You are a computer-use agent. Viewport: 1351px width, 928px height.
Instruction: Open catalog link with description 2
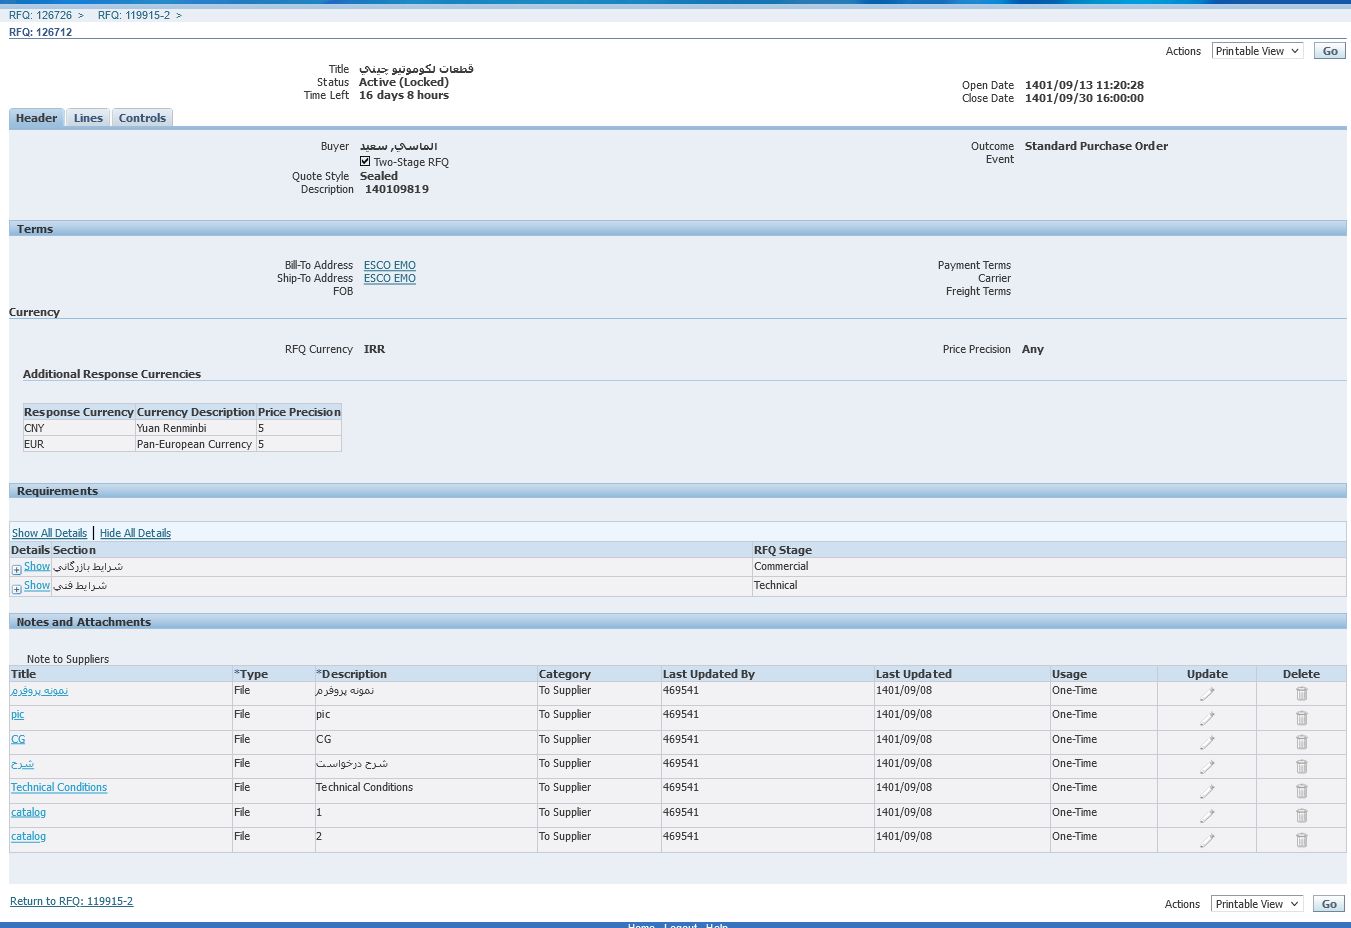click(28, 836)
